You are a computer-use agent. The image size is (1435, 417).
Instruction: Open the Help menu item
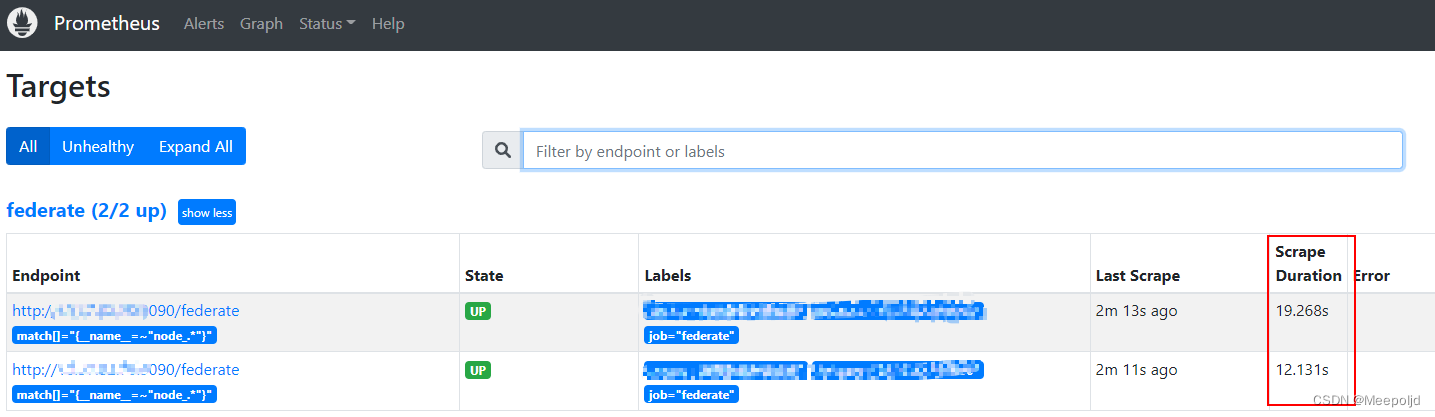(388, 24)
